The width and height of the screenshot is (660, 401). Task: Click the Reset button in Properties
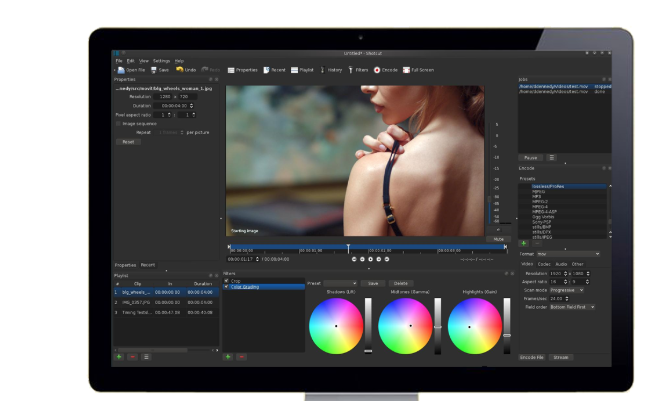128,142
